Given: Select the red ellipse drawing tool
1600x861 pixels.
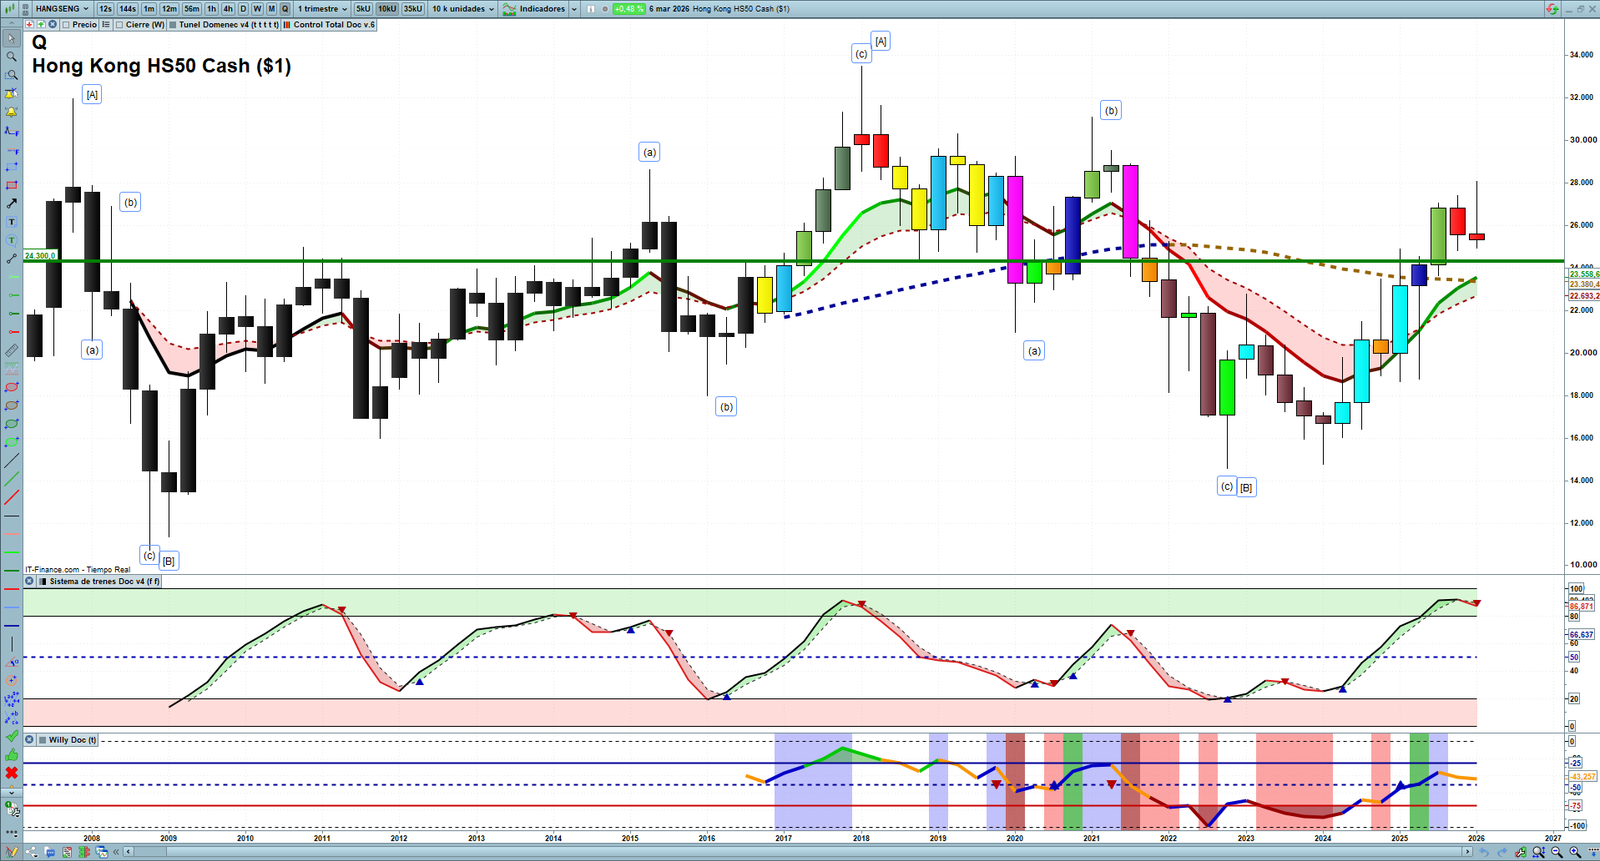Looking at the screenshot, I should (11, 387).
